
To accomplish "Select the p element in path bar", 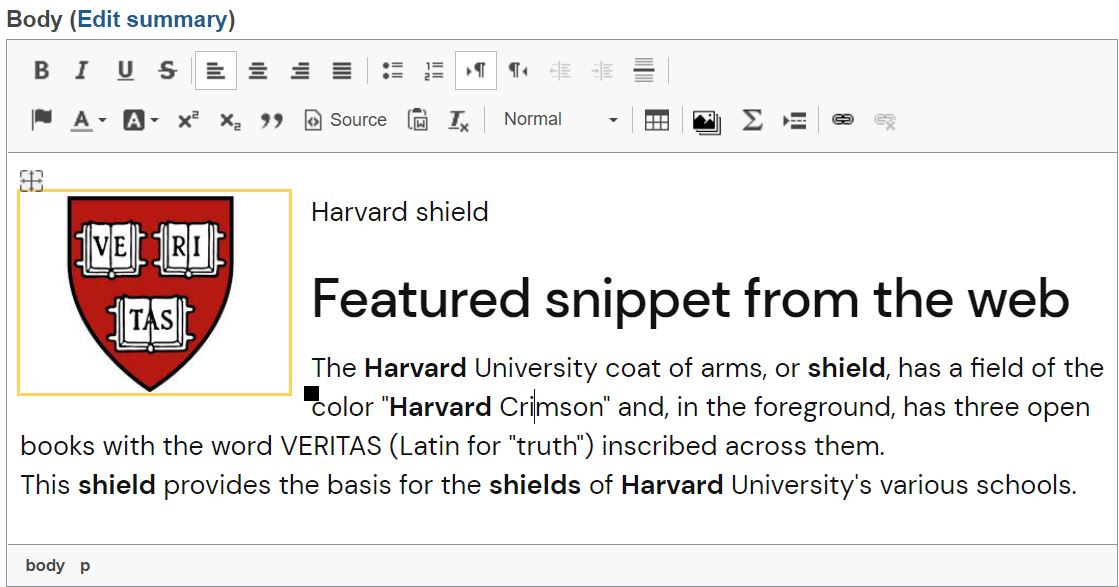I will 85,566.
